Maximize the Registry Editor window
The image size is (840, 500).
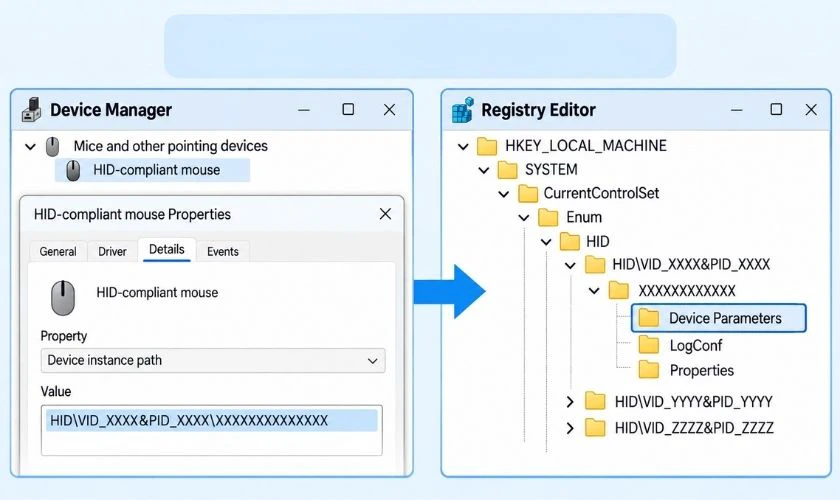pos(776,109)
